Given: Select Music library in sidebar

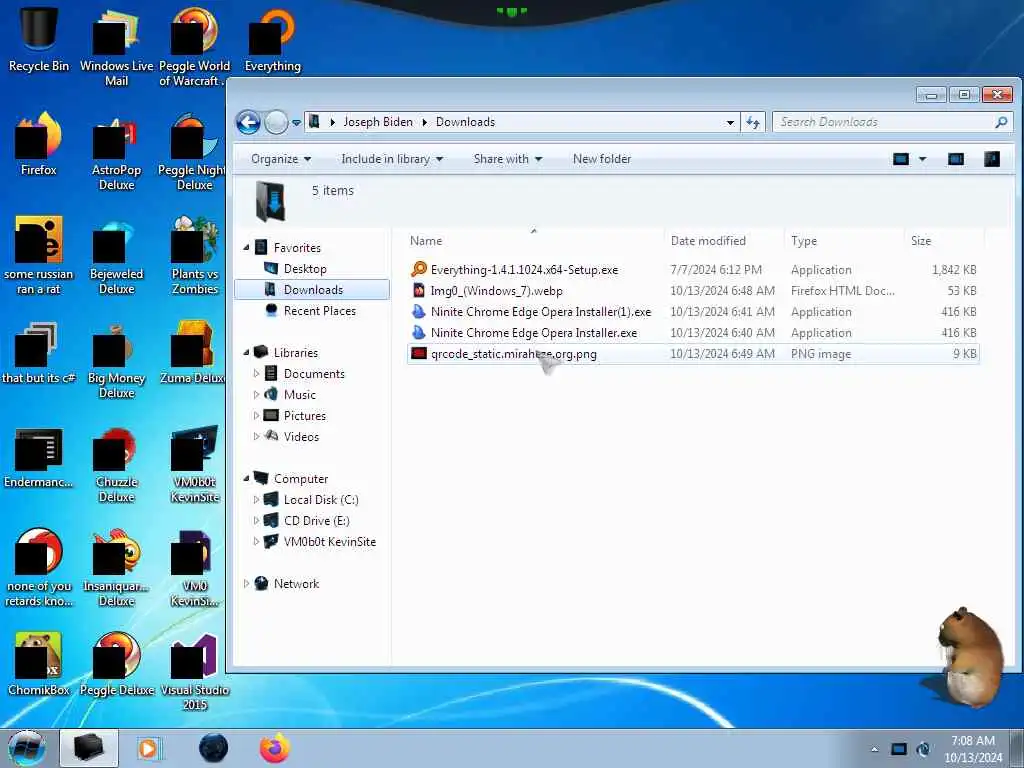Looking at the screenshot, I should click(299, 394).
